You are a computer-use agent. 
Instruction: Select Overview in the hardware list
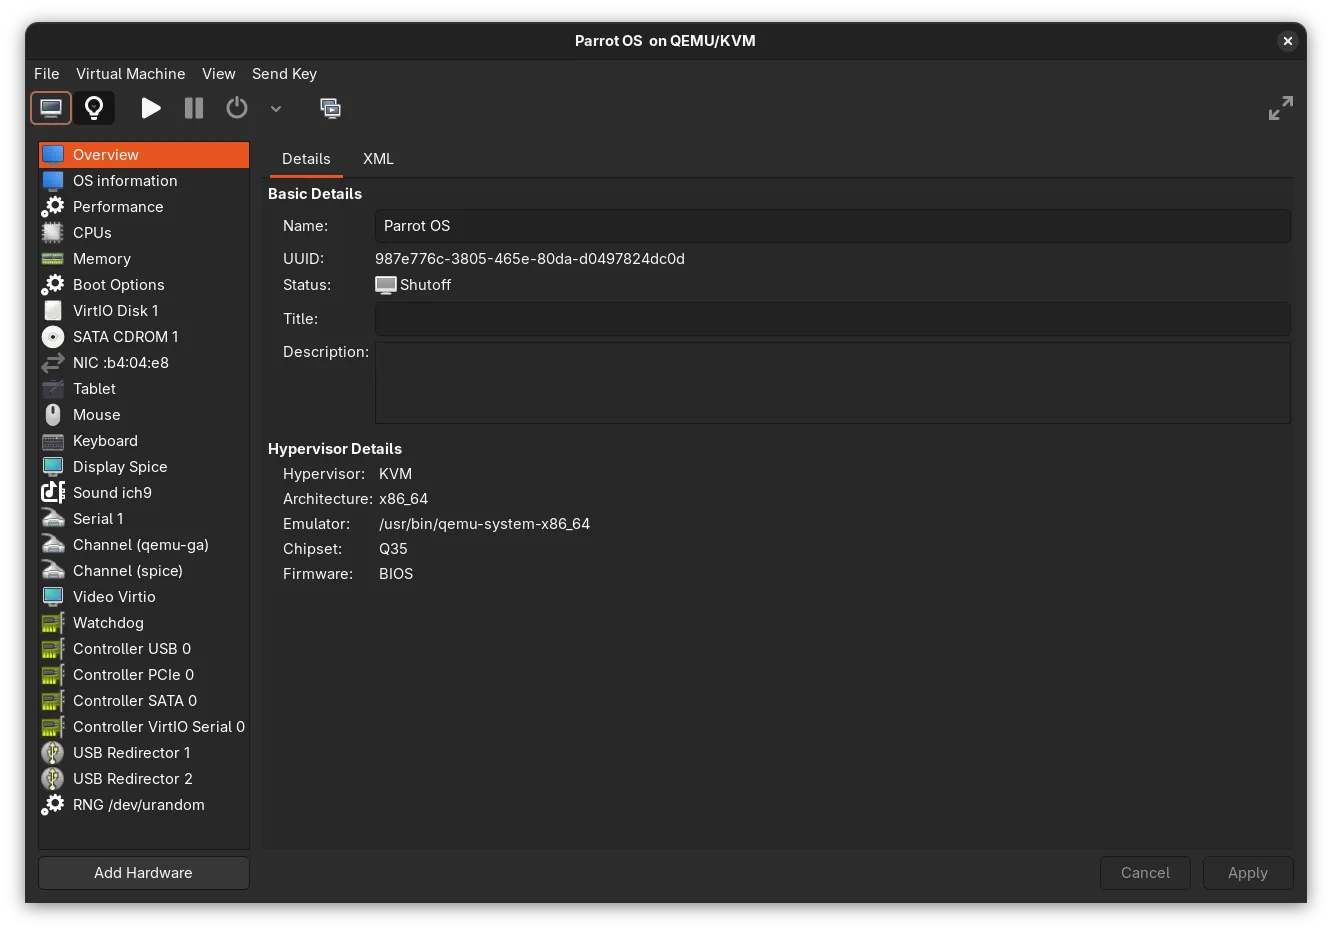click(x=144, y=155)
